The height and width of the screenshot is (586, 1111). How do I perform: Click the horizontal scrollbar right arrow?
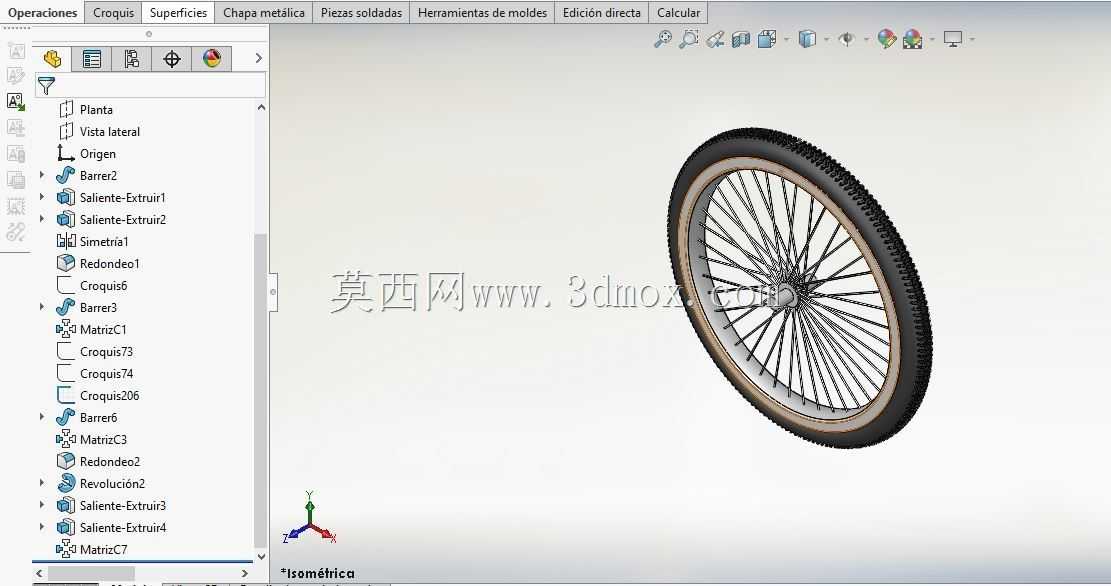245,573
